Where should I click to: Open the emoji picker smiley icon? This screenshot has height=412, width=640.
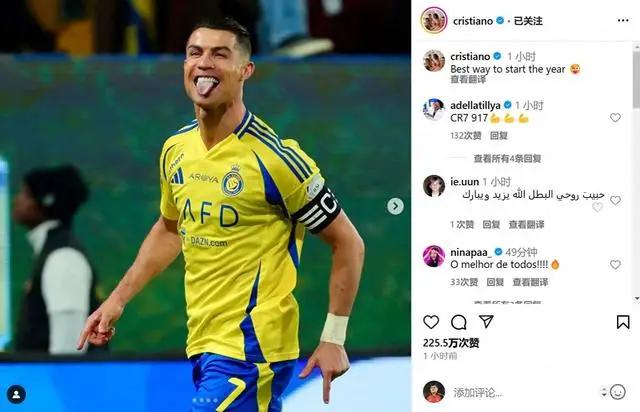pyautogui.click(x=618, y=392)
